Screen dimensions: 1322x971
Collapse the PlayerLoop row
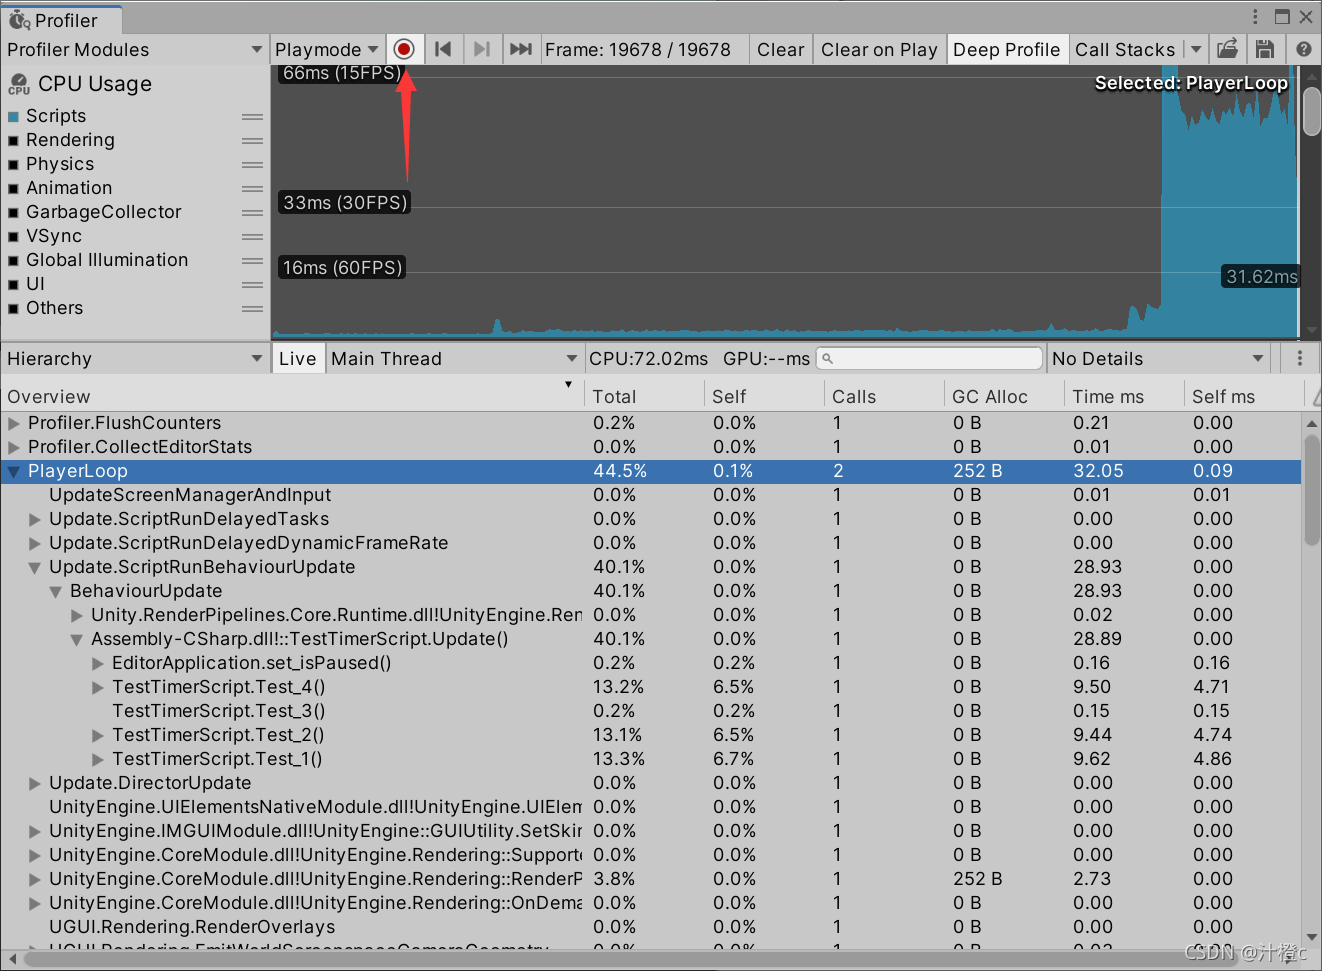coord(14,471)
